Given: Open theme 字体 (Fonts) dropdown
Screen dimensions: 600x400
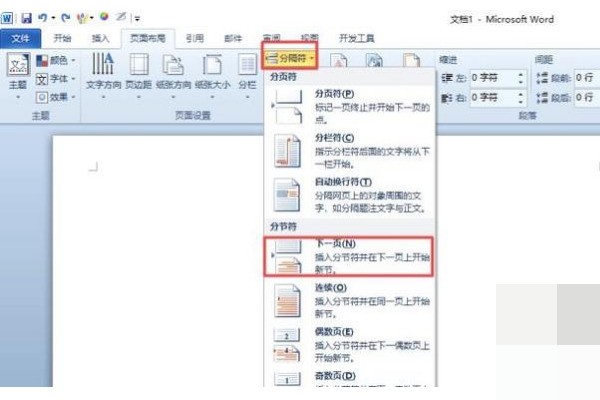Looking at the screenshot, I should tap(56, 79).
